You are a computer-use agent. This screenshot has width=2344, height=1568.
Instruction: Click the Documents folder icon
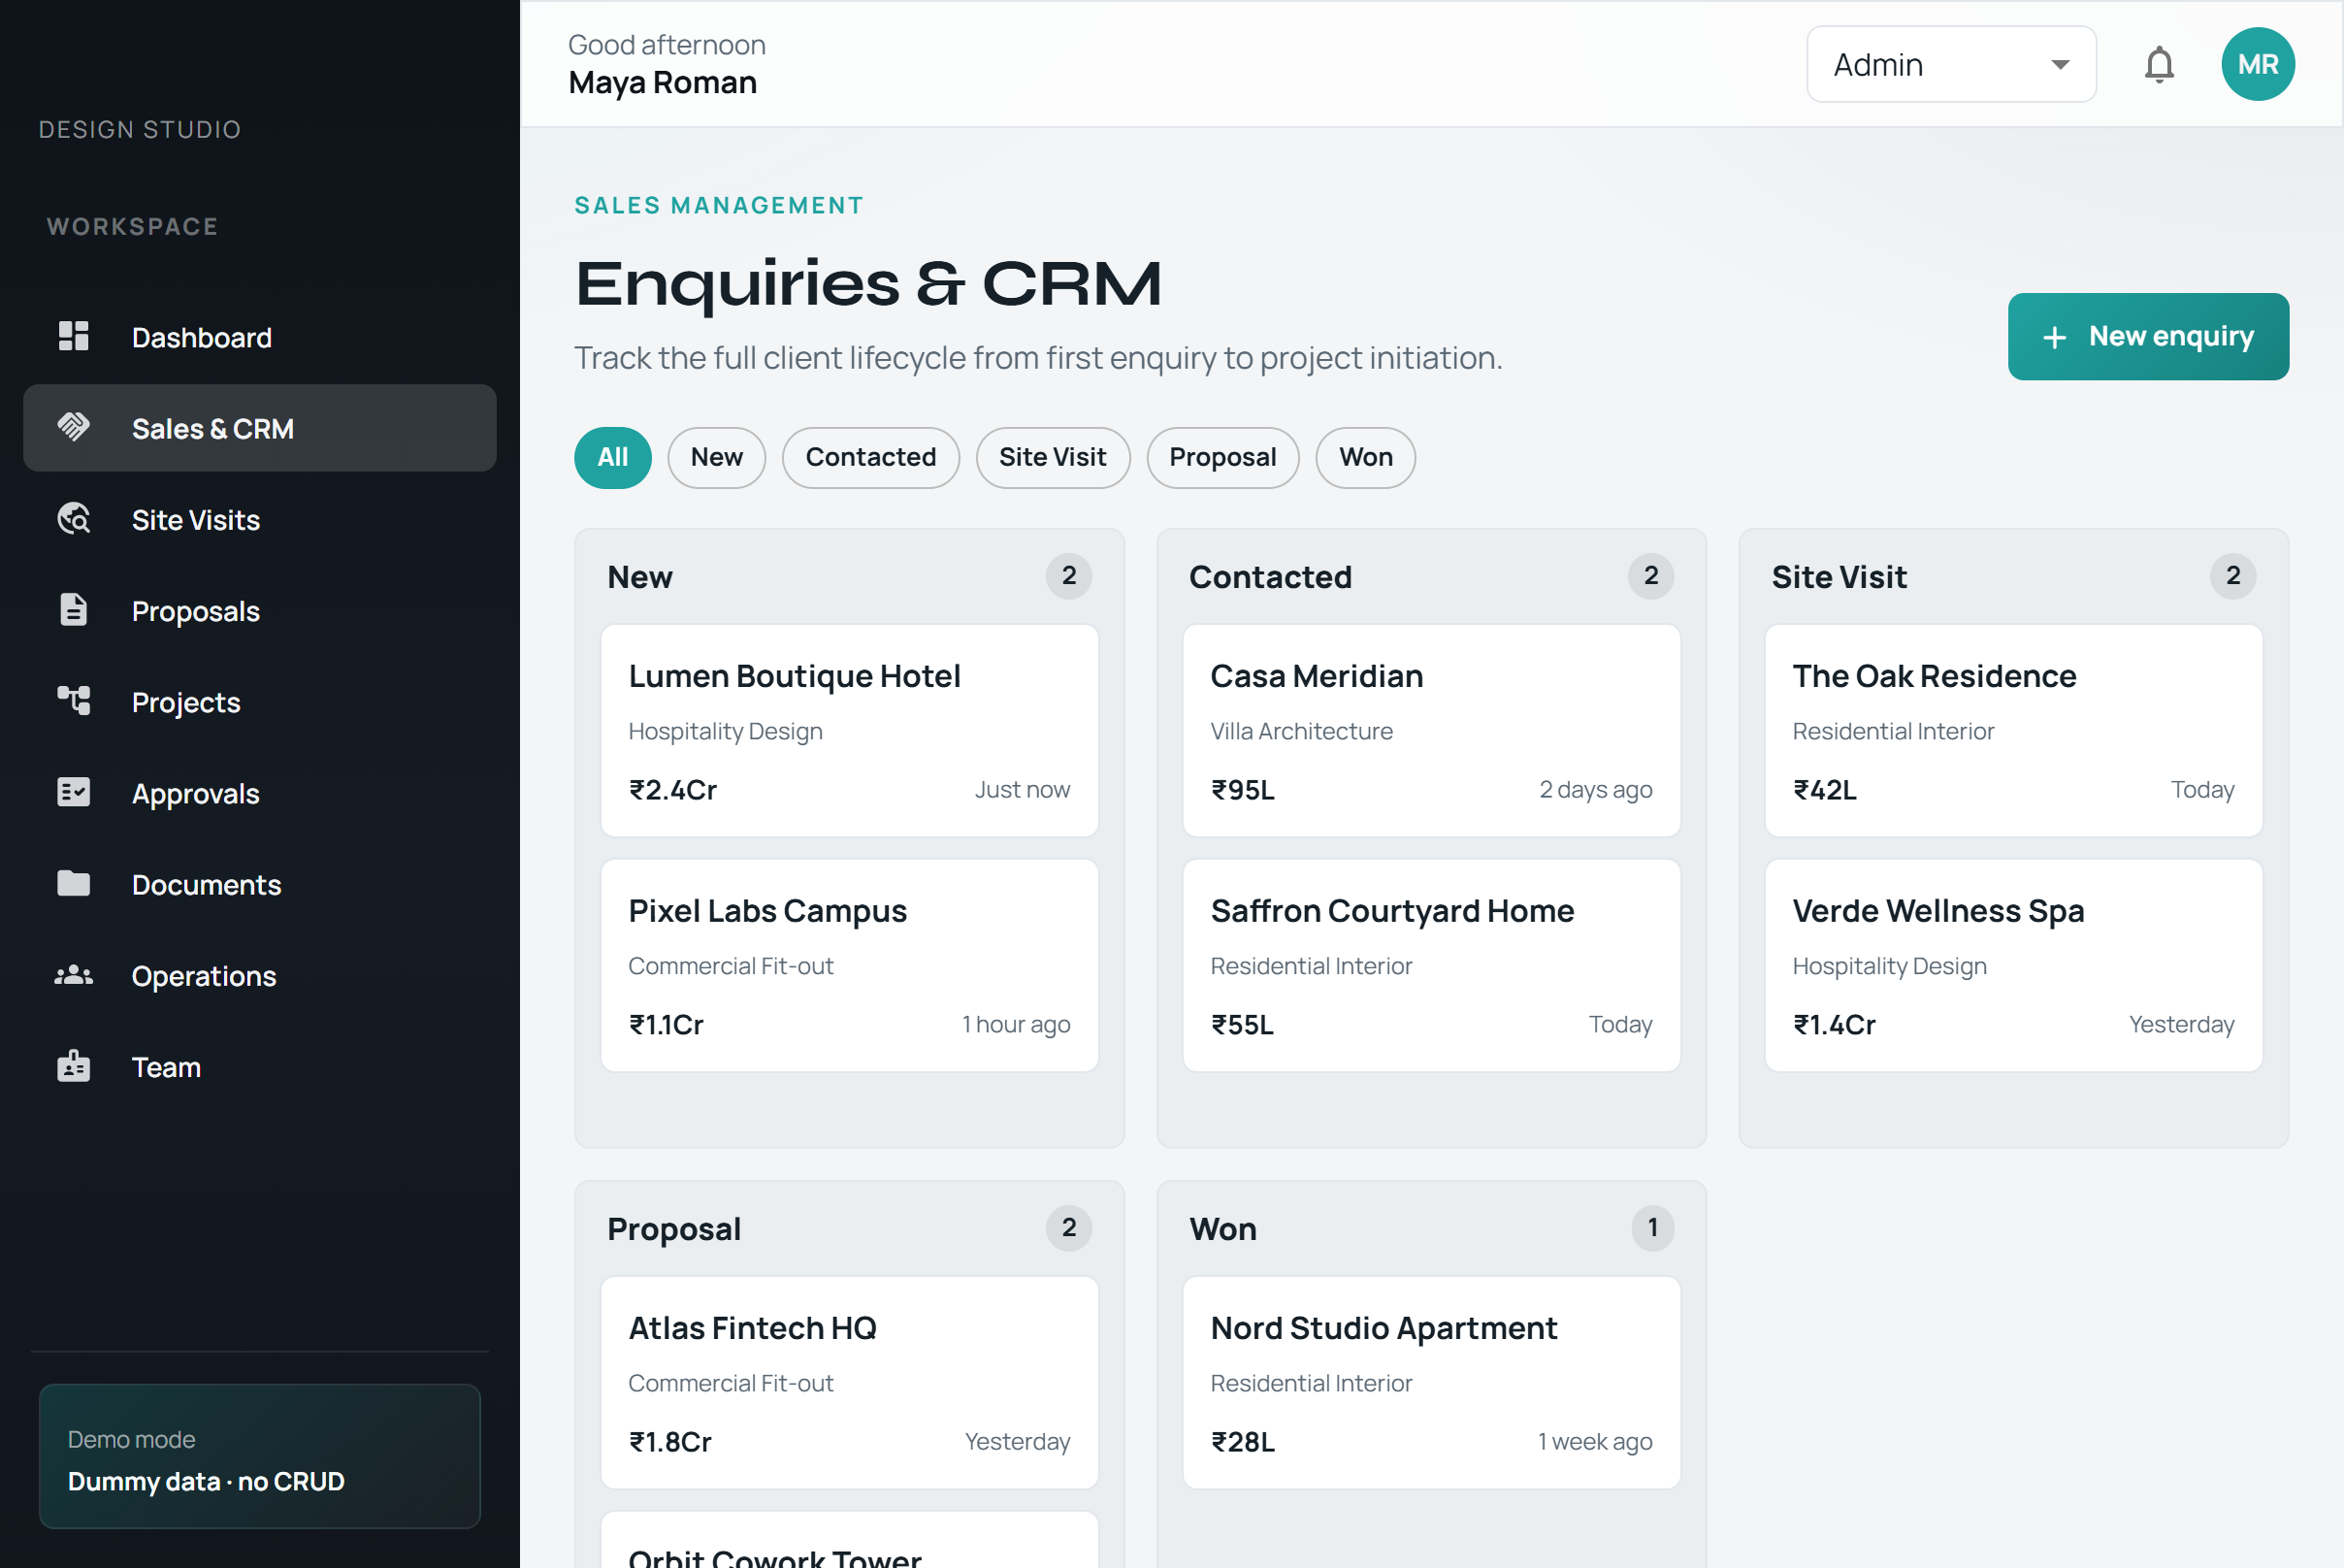coord(74,883)
